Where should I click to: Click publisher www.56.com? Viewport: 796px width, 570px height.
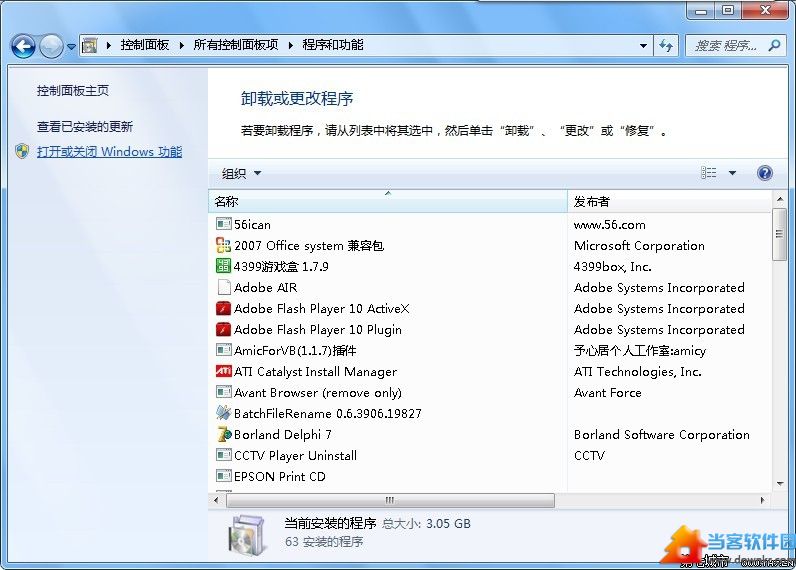click(x=610, y=224)
